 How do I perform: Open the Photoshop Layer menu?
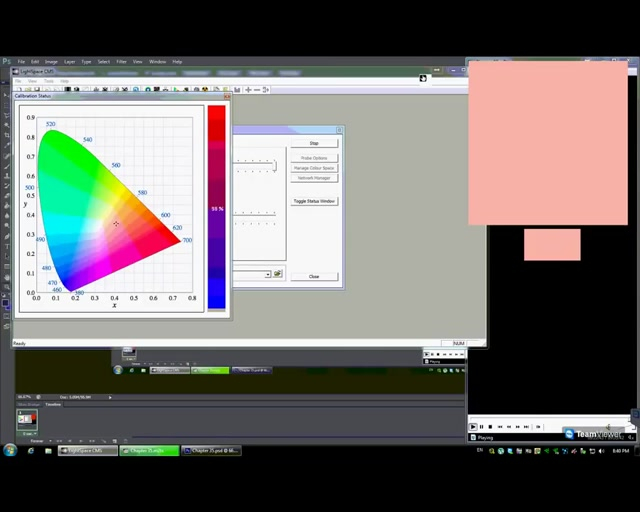[70, 62]
